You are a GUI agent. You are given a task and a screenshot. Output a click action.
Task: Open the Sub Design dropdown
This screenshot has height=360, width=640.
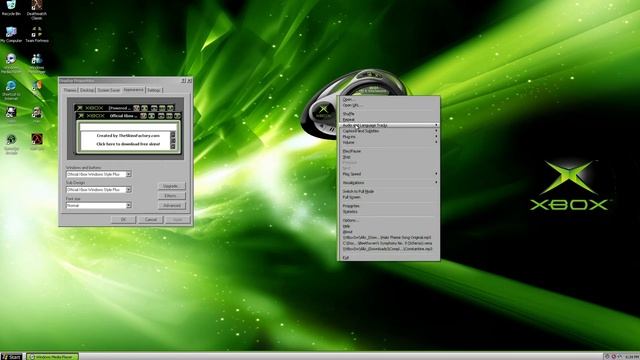click(x=98, y=190)
